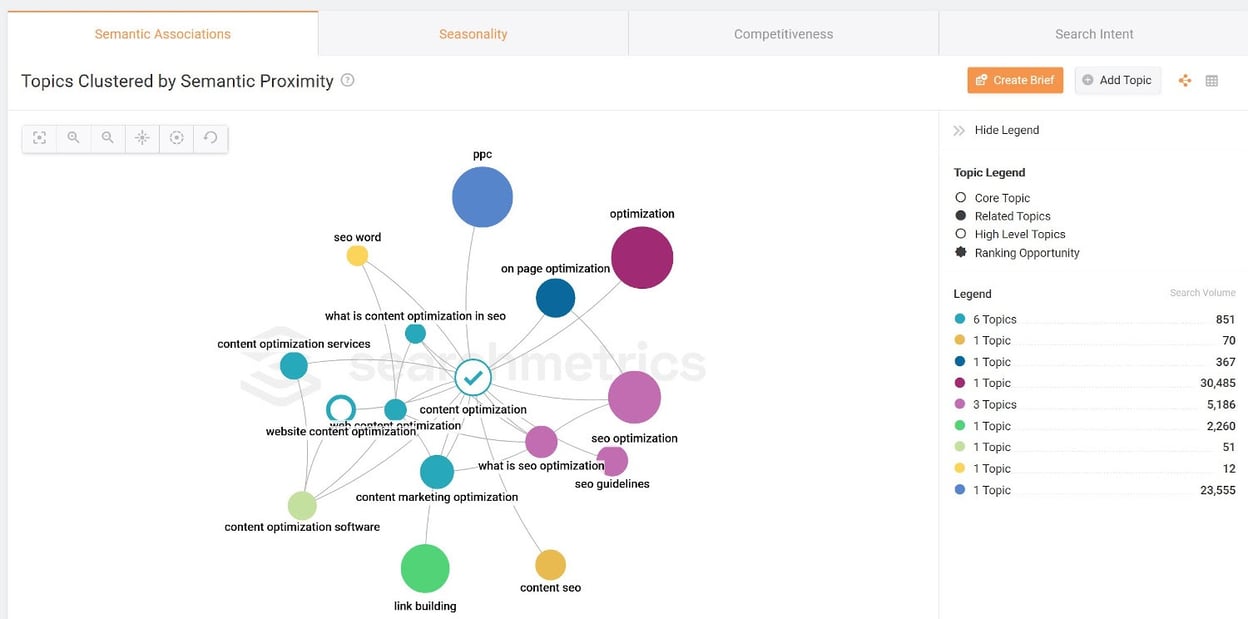This screenshot has width=1248, height=619.
Task: Open the info tooltip beside the page title
Action: coord(346,80)
